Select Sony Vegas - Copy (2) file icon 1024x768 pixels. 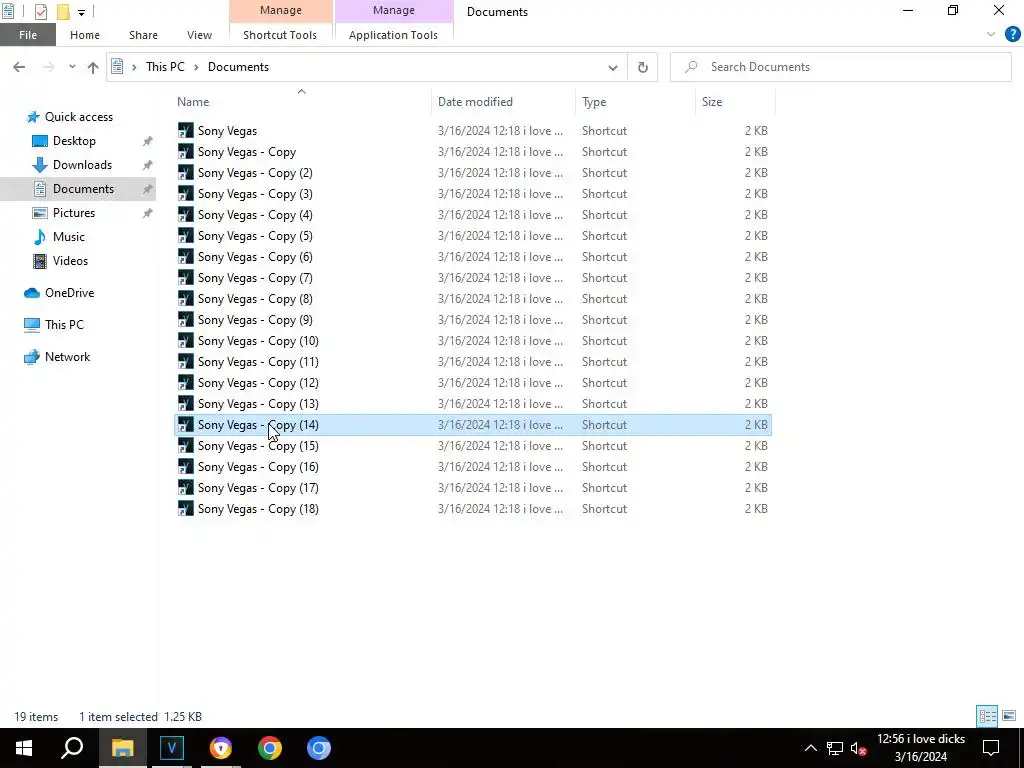tap(186, 172)
